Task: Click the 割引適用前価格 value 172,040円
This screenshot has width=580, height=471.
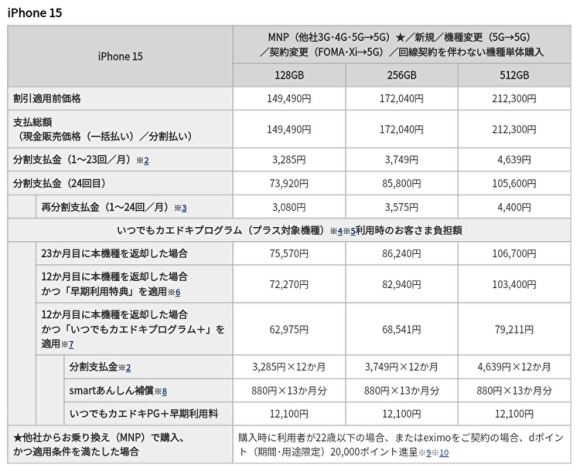Action: pyautogui.click(x=402, y=99)
